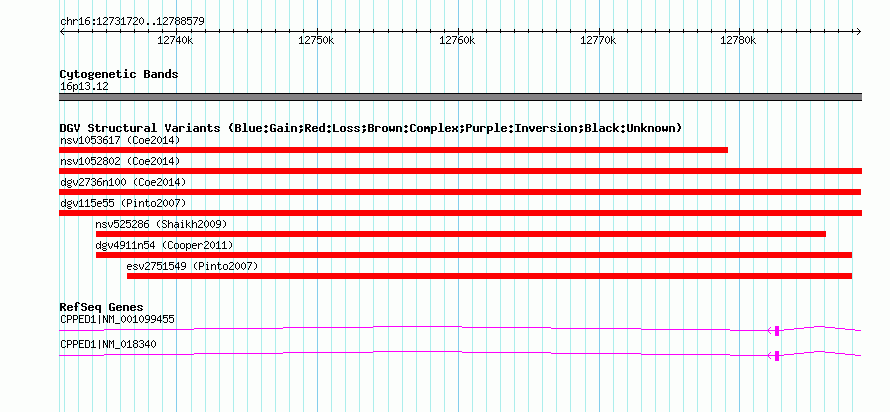
Task: Click the left arrowhead of the coordinate ruler
Action: tap(62, 31)
